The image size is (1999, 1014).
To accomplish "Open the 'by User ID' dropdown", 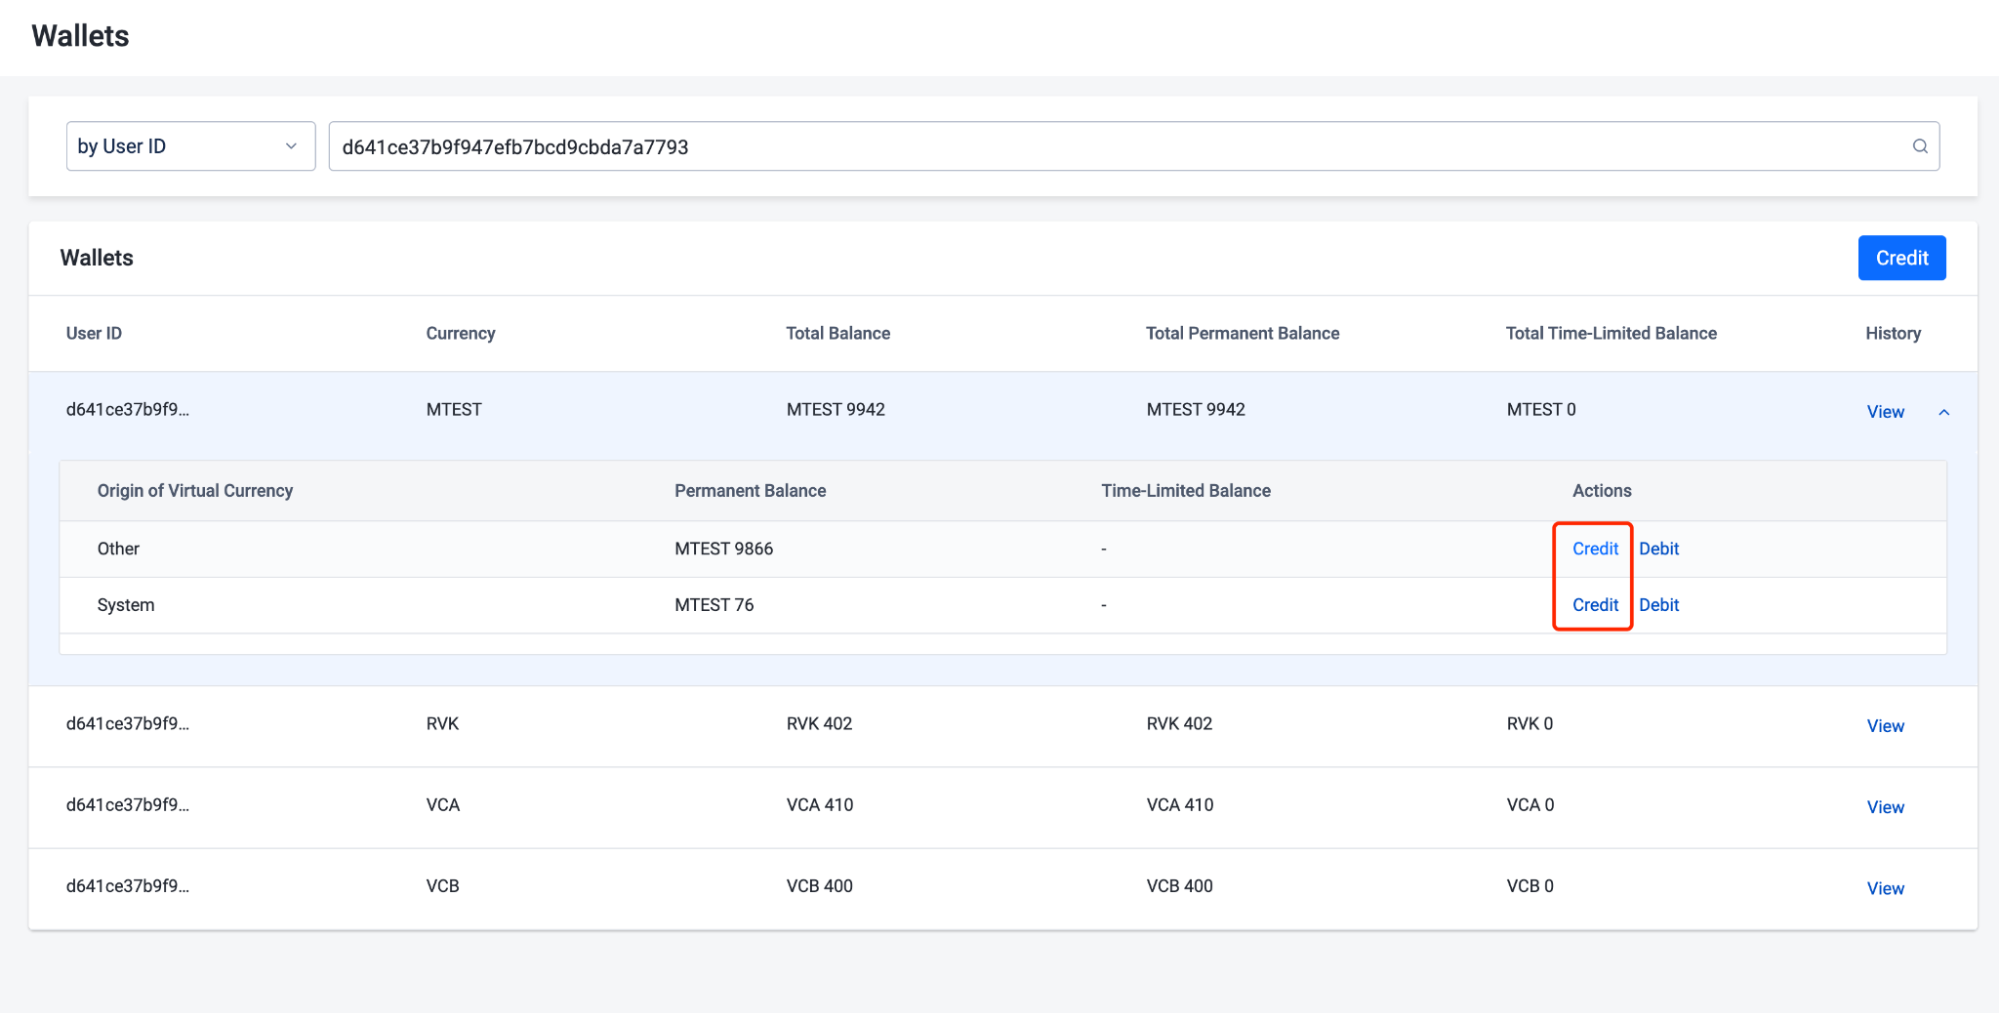I will [x=190, y=146].
